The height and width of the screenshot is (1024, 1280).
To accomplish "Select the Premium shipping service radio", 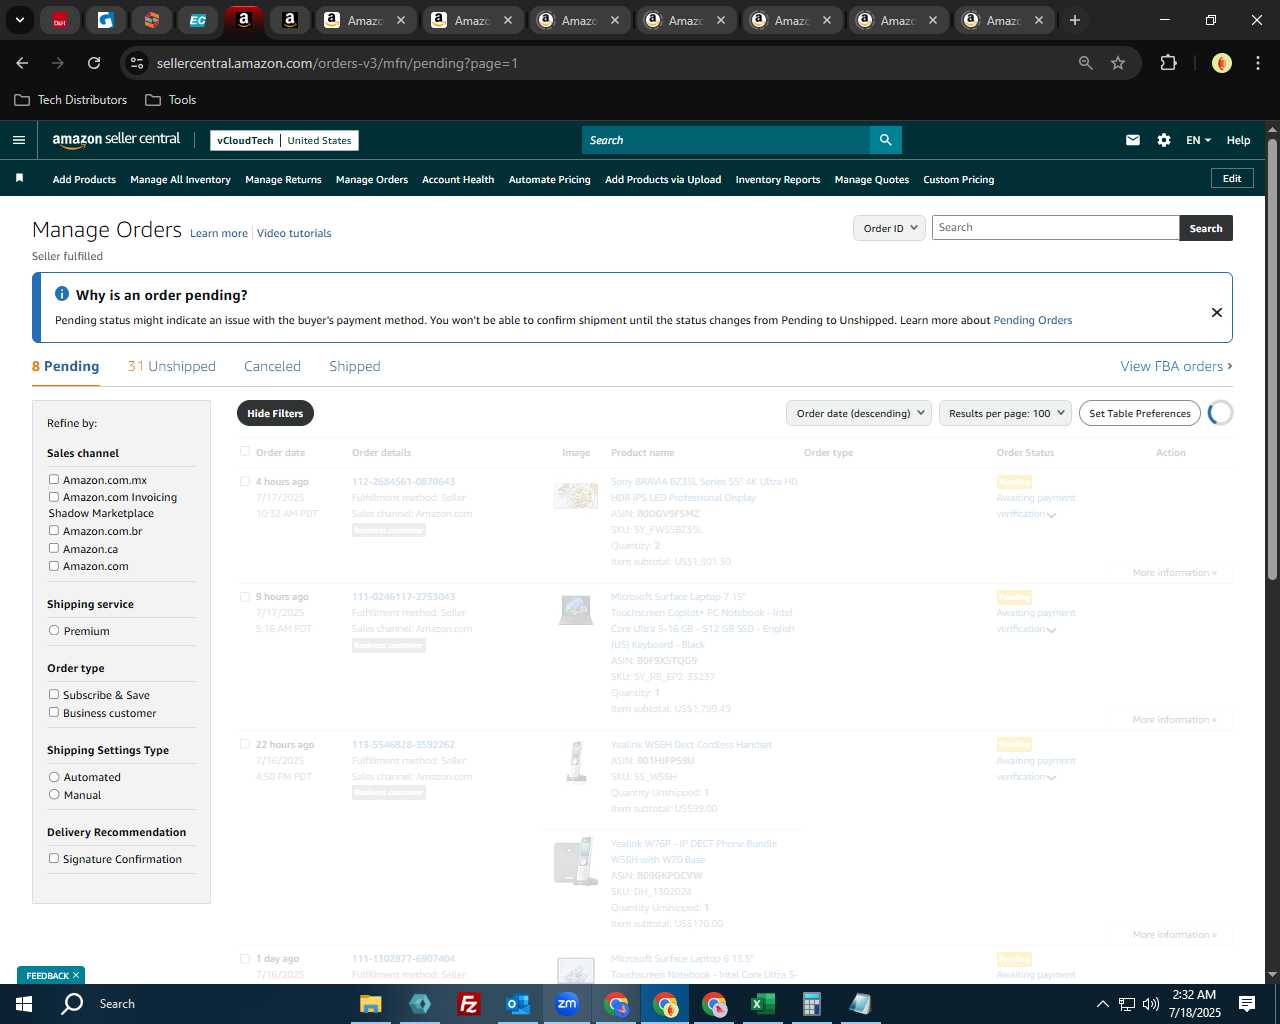I will 54,631.
